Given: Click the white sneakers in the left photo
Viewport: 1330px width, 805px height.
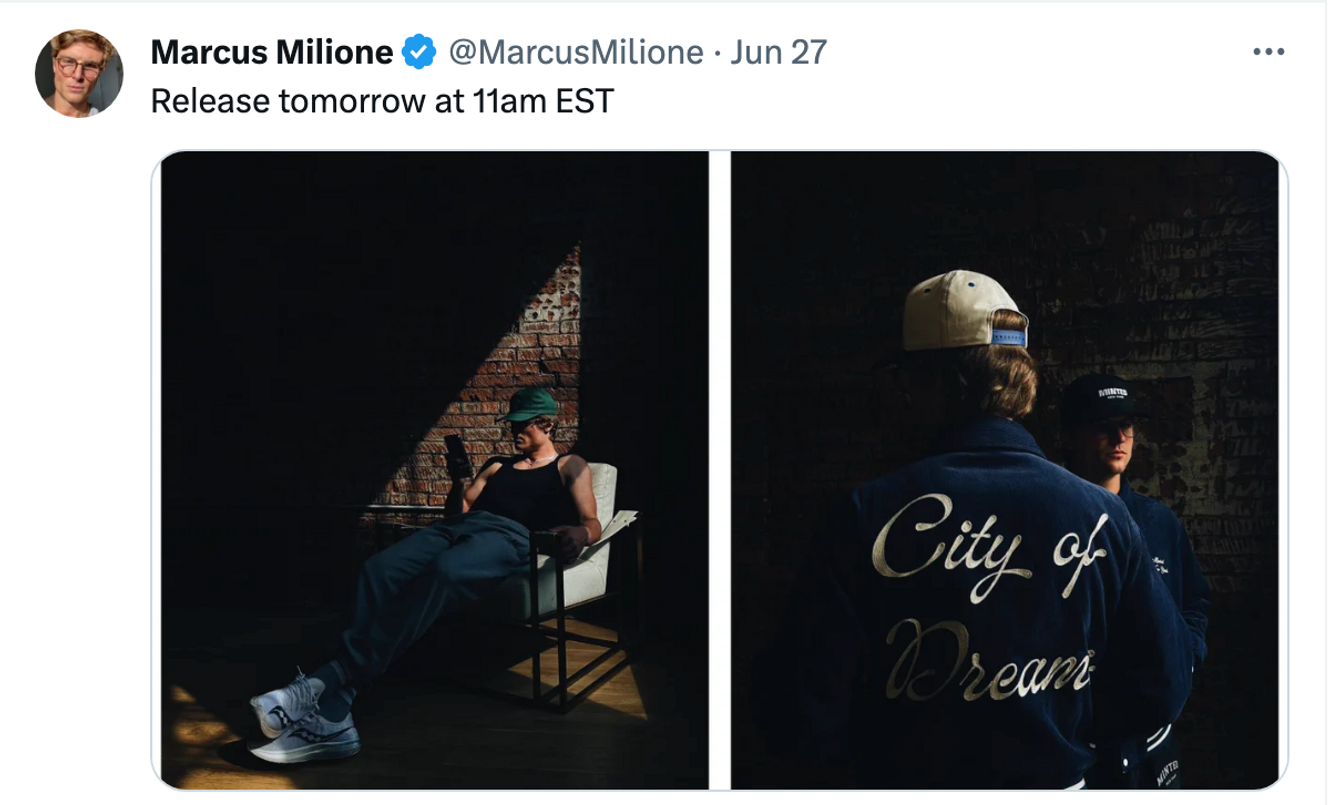Looking at the screenshot, I should click(x=300, y=718).
